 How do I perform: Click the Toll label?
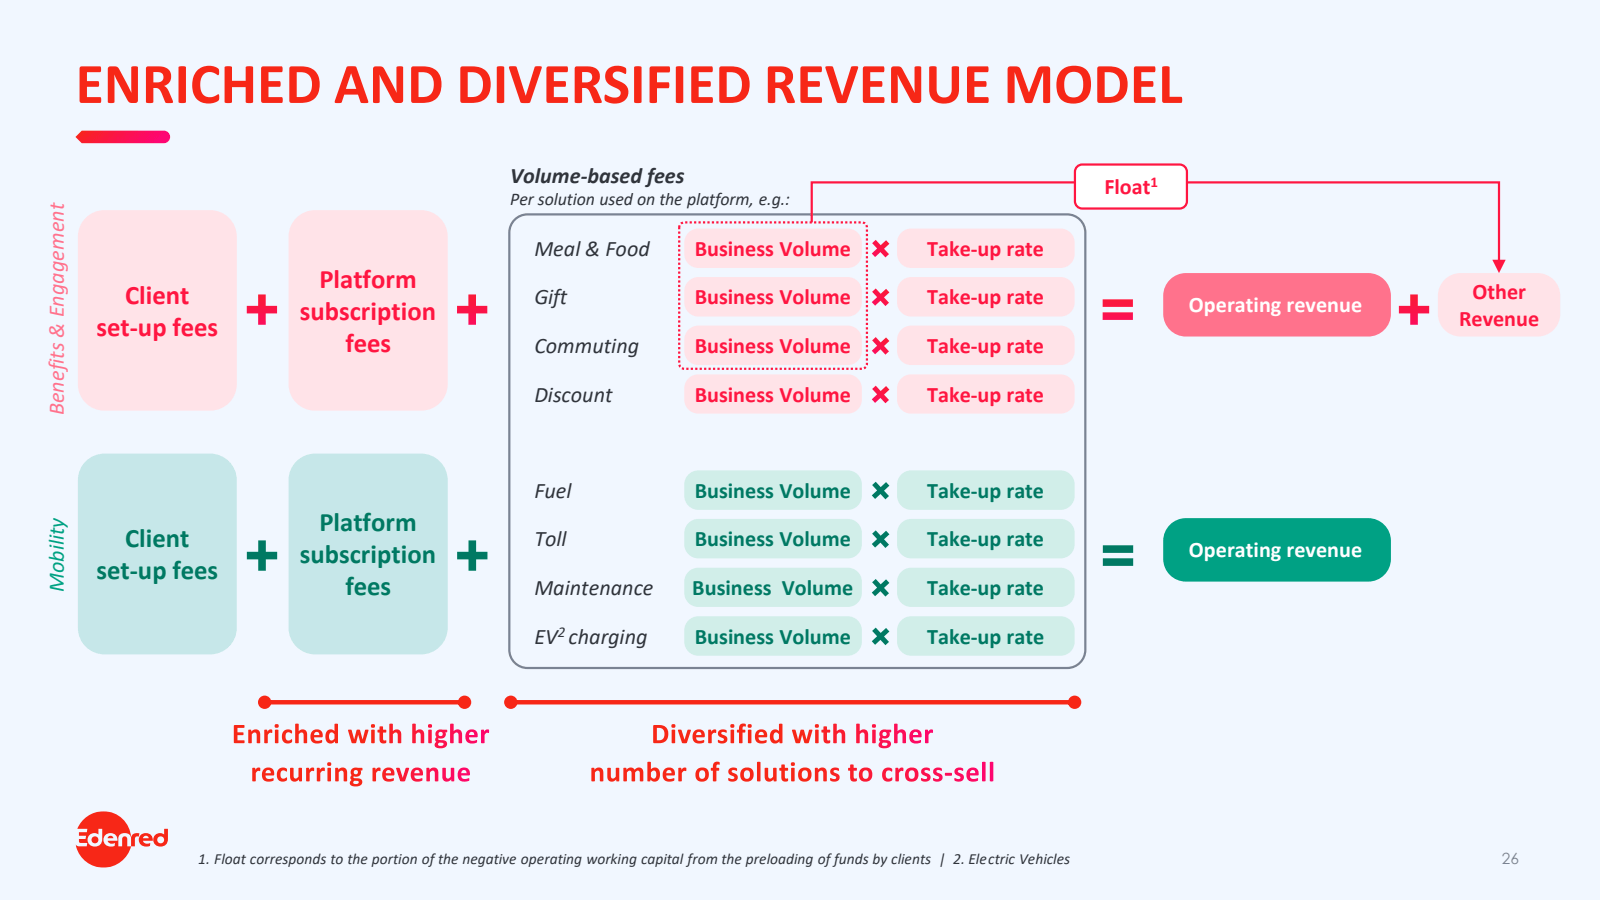point(551,539)
